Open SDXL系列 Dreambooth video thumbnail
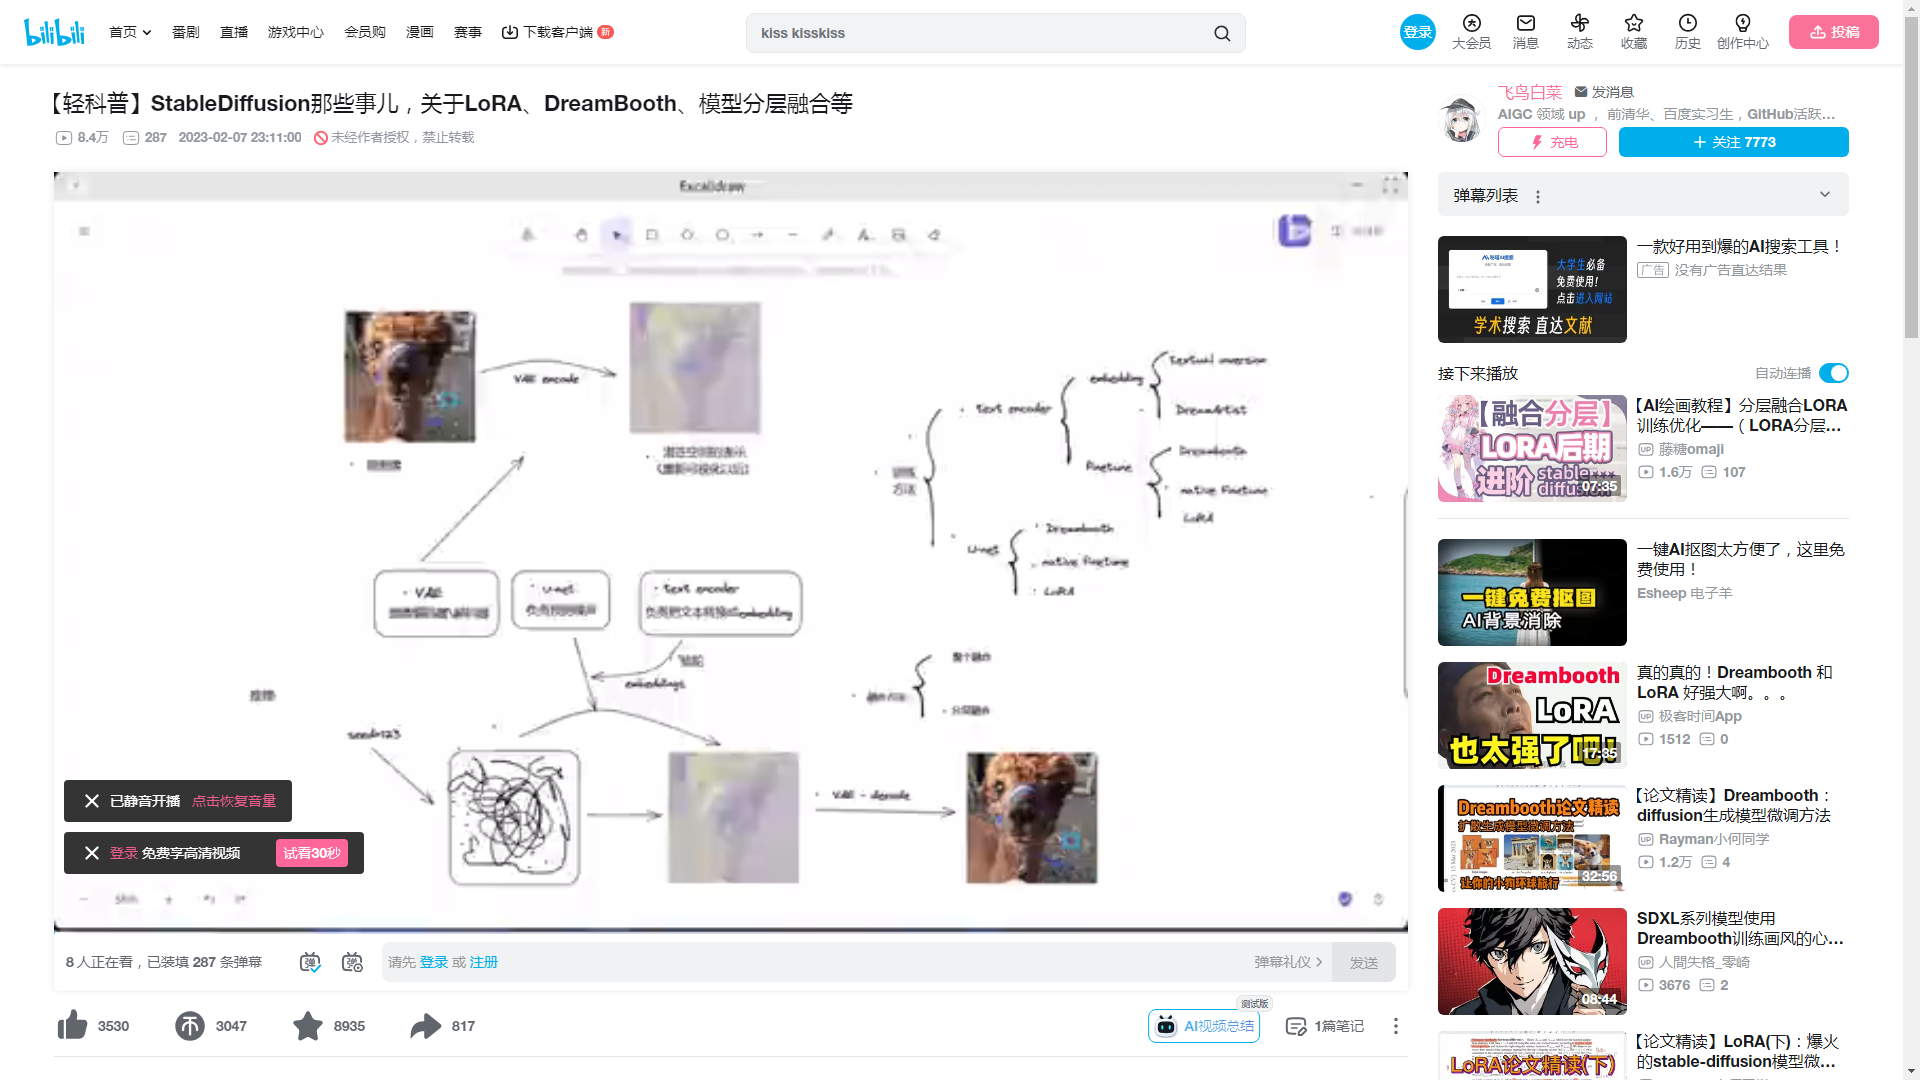Image resolution: width=1920 pixels, height=1080 pixels. click(x=1532, y=961)
